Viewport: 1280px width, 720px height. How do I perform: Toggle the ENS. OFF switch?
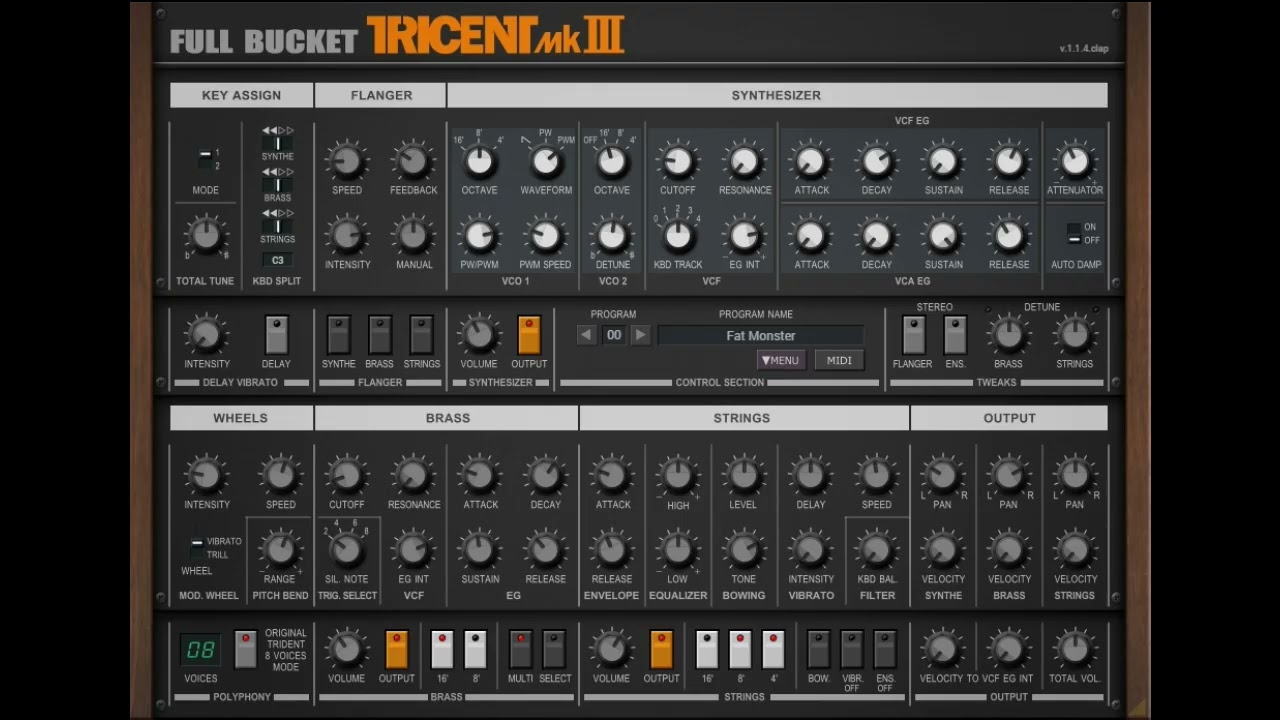coord(885,649)
